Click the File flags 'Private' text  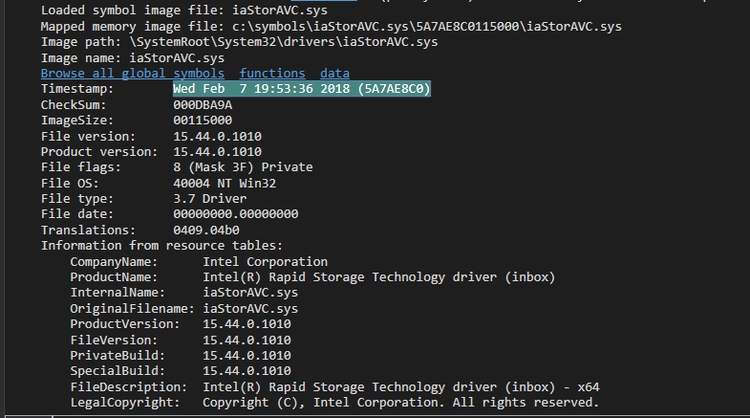pyautogui.click(x=287, y=167)
